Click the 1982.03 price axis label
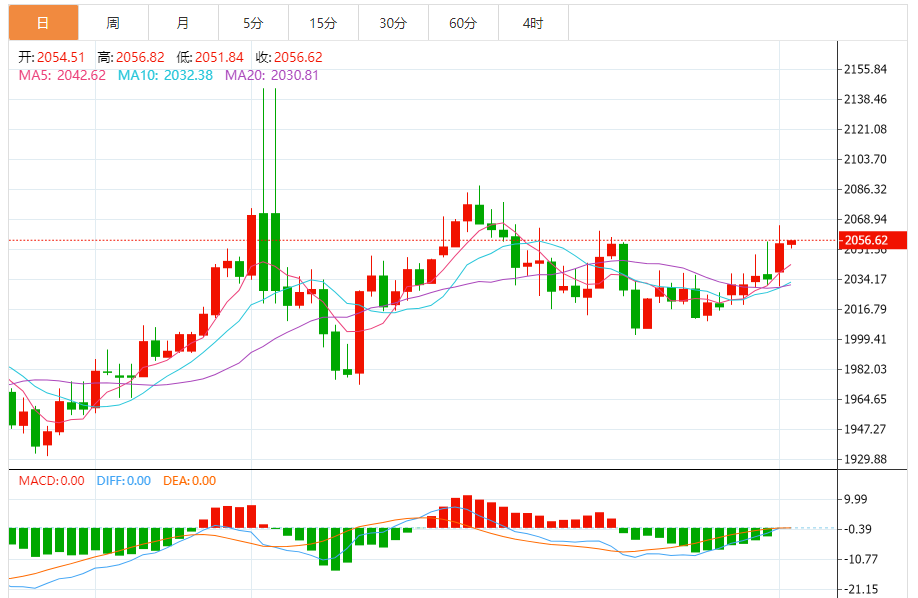 [865, 369]
